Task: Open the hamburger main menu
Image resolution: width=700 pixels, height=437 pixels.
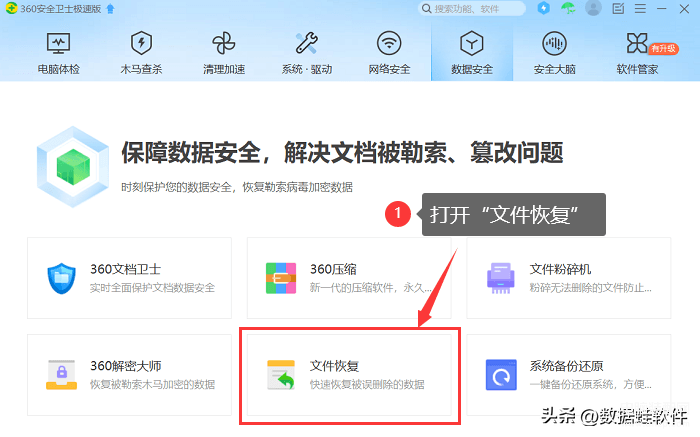Action: tap(641, 8)
